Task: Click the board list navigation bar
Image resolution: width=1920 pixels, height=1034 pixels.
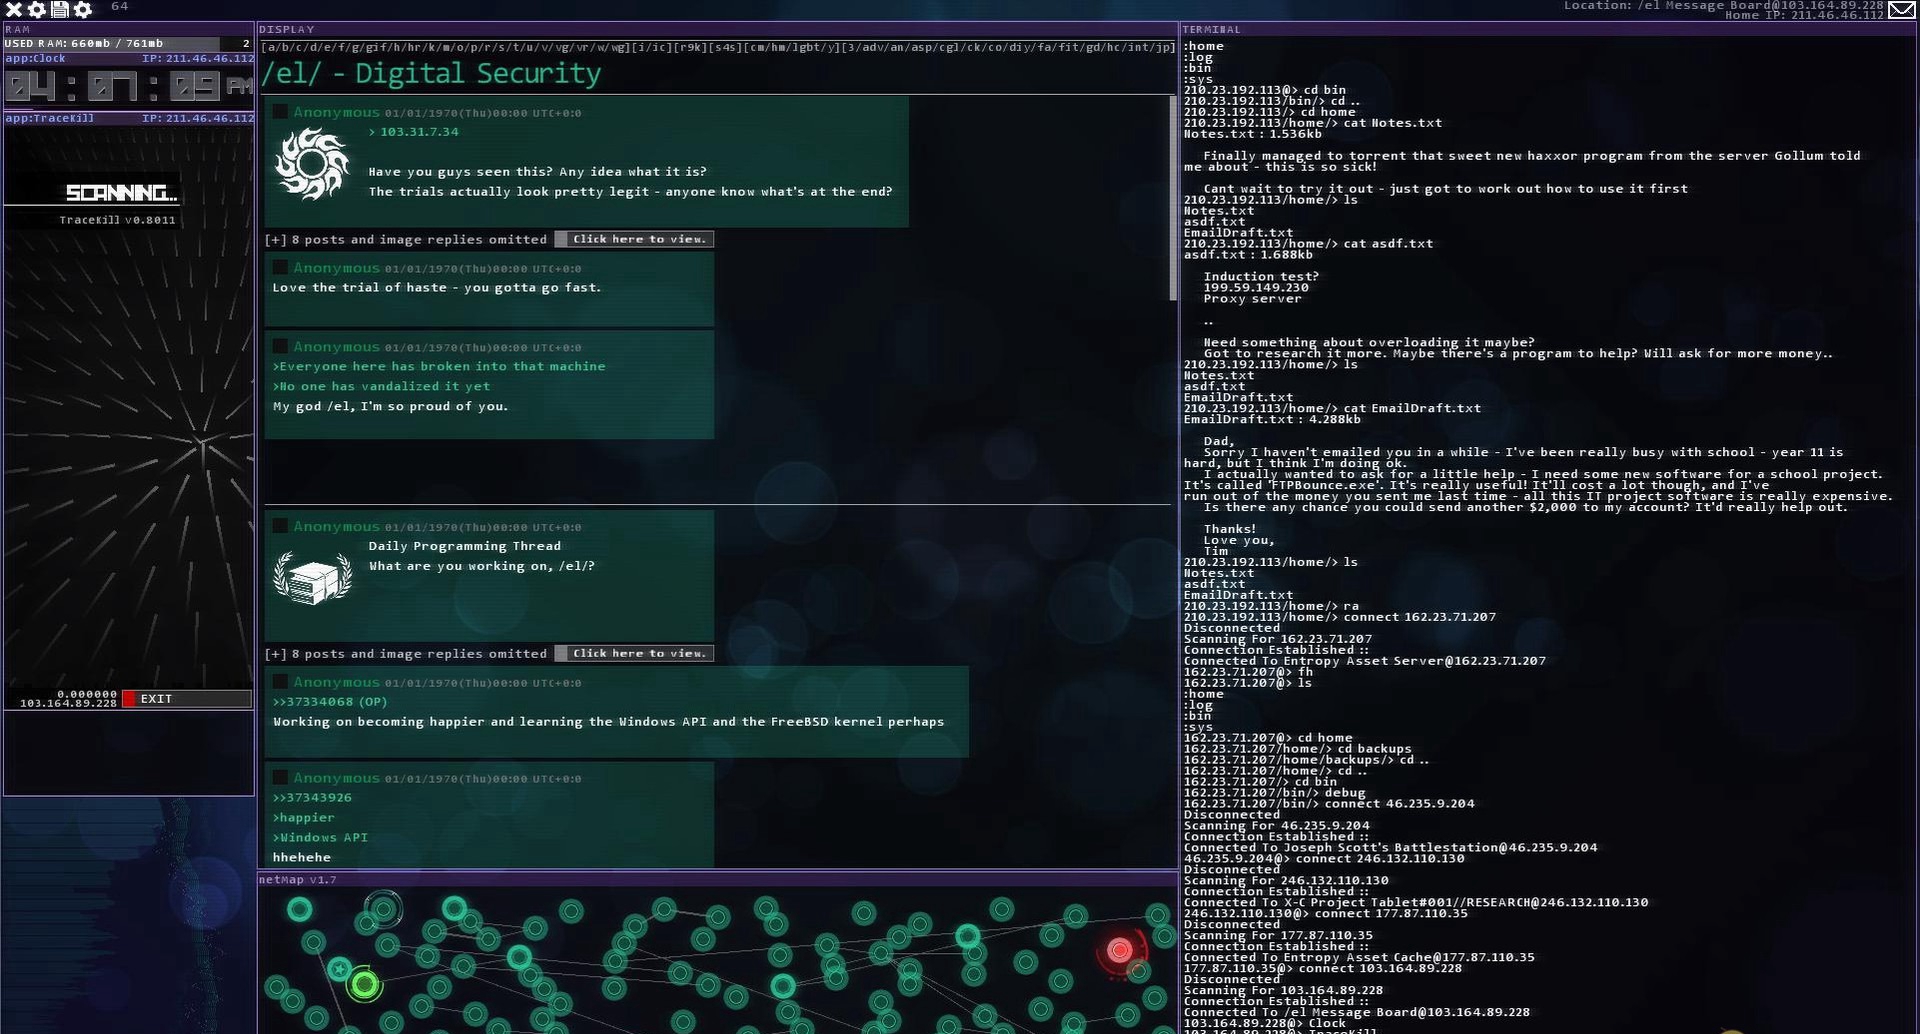Action: click(717, 47)
